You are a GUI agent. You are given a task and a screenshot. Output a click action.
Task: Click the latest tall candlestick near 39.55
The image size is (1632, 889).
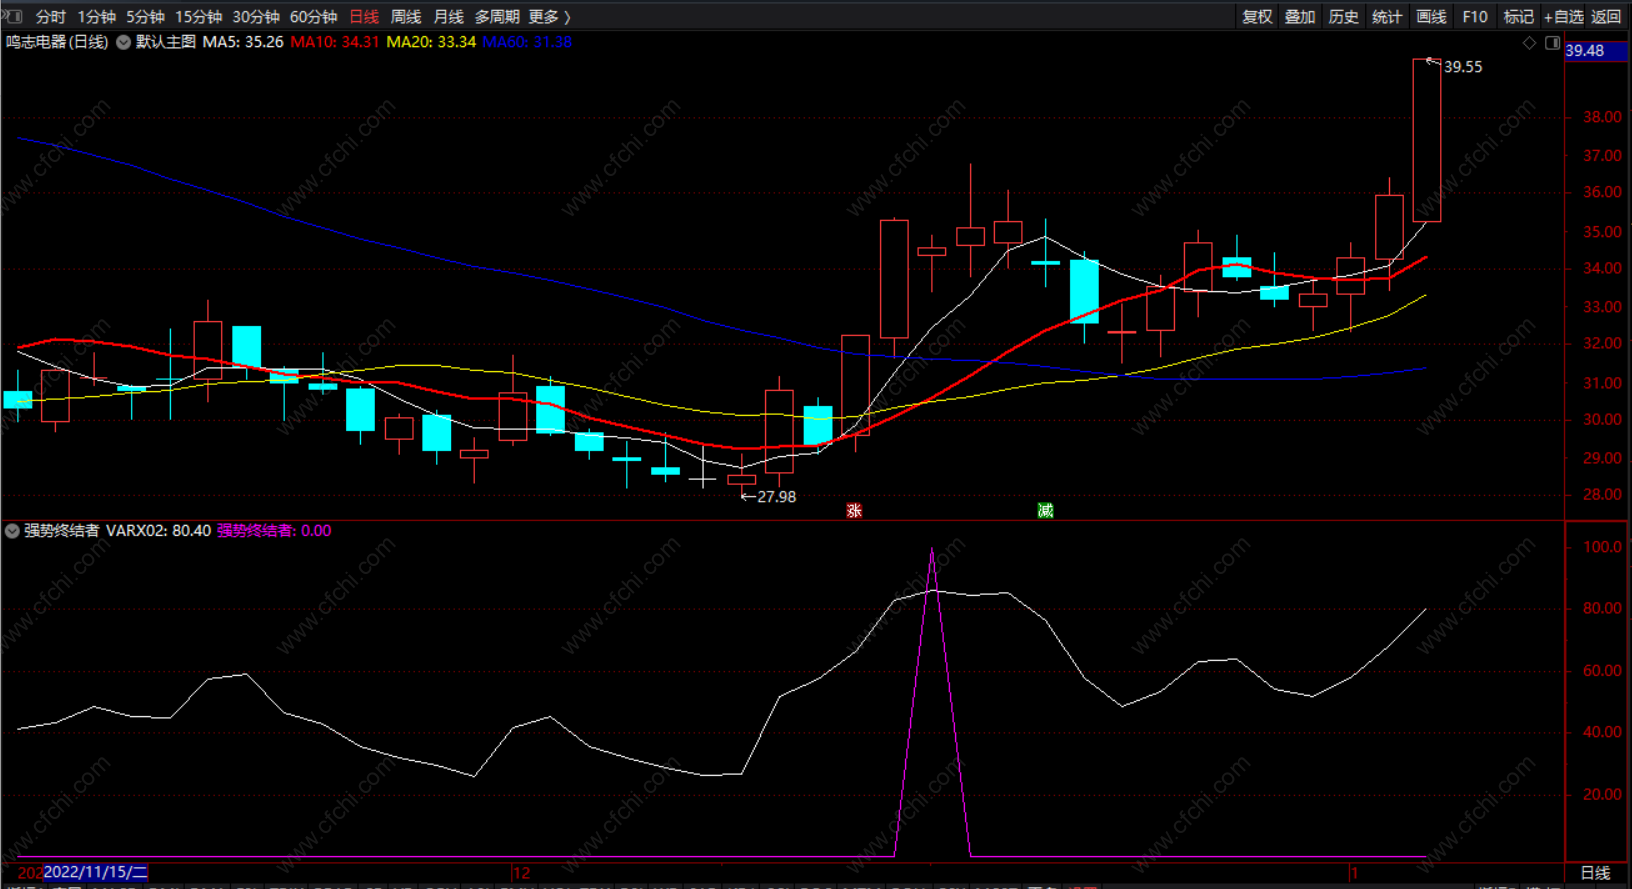(x=1427, y=140)
